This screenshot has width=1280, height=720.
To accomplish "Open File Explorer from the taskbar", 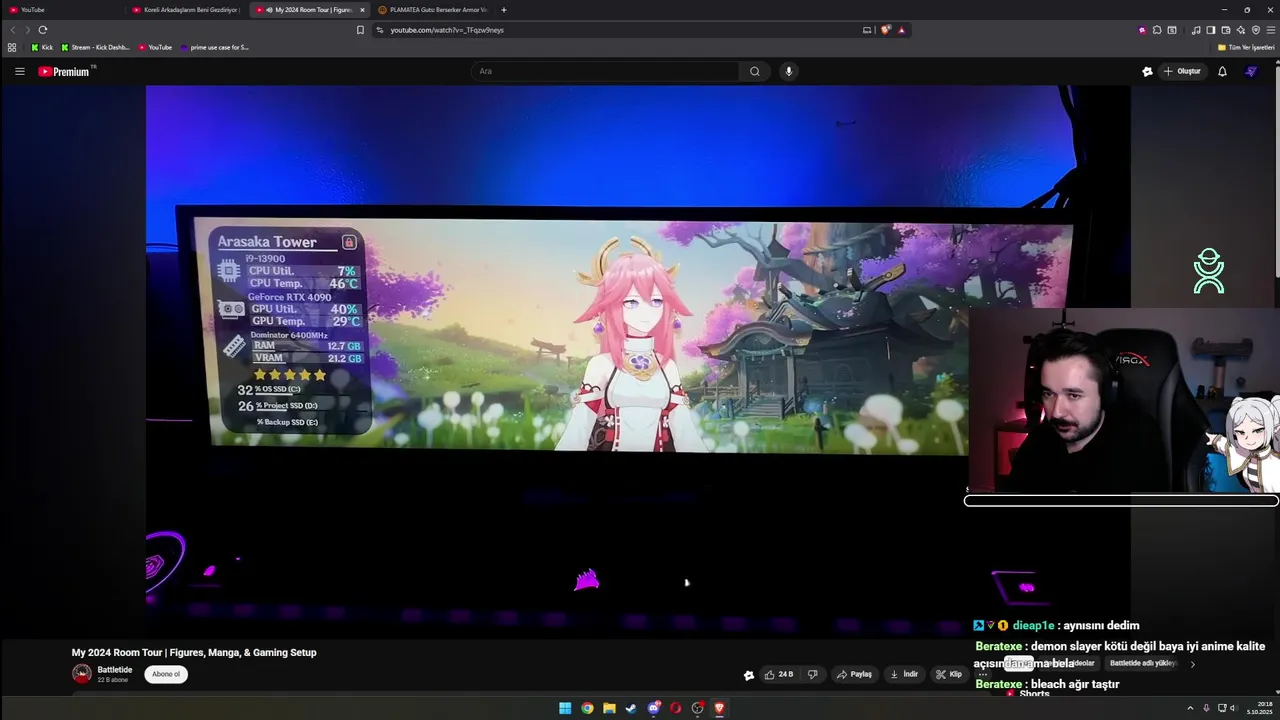I will tap(609, 708).
